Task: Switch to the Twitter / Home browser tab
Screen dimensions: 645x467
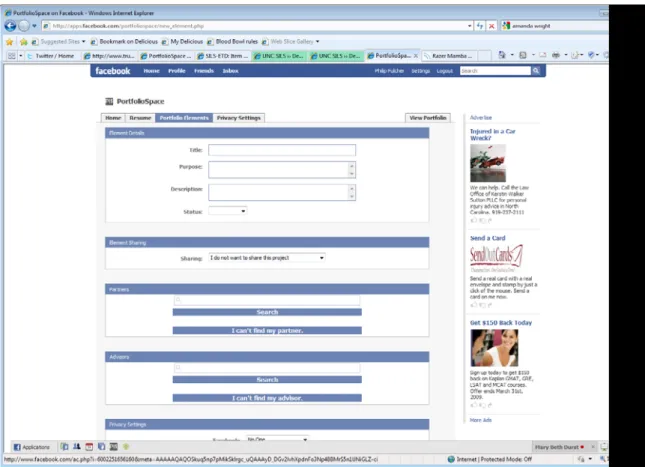Action: (53, 56)
